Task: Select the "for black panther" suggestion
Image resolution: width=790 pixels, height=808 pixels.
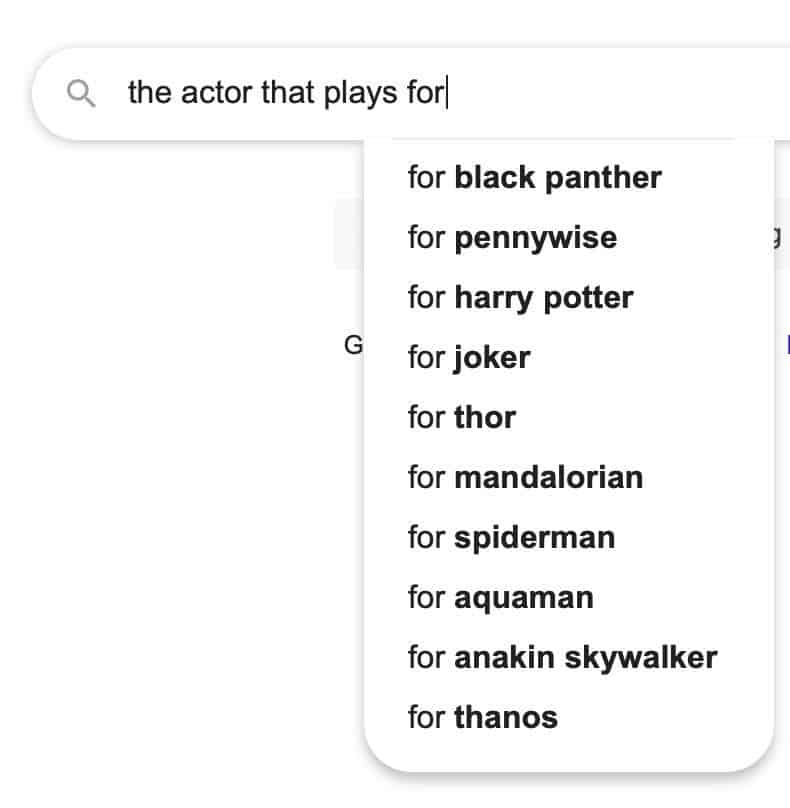Action: 534,178
